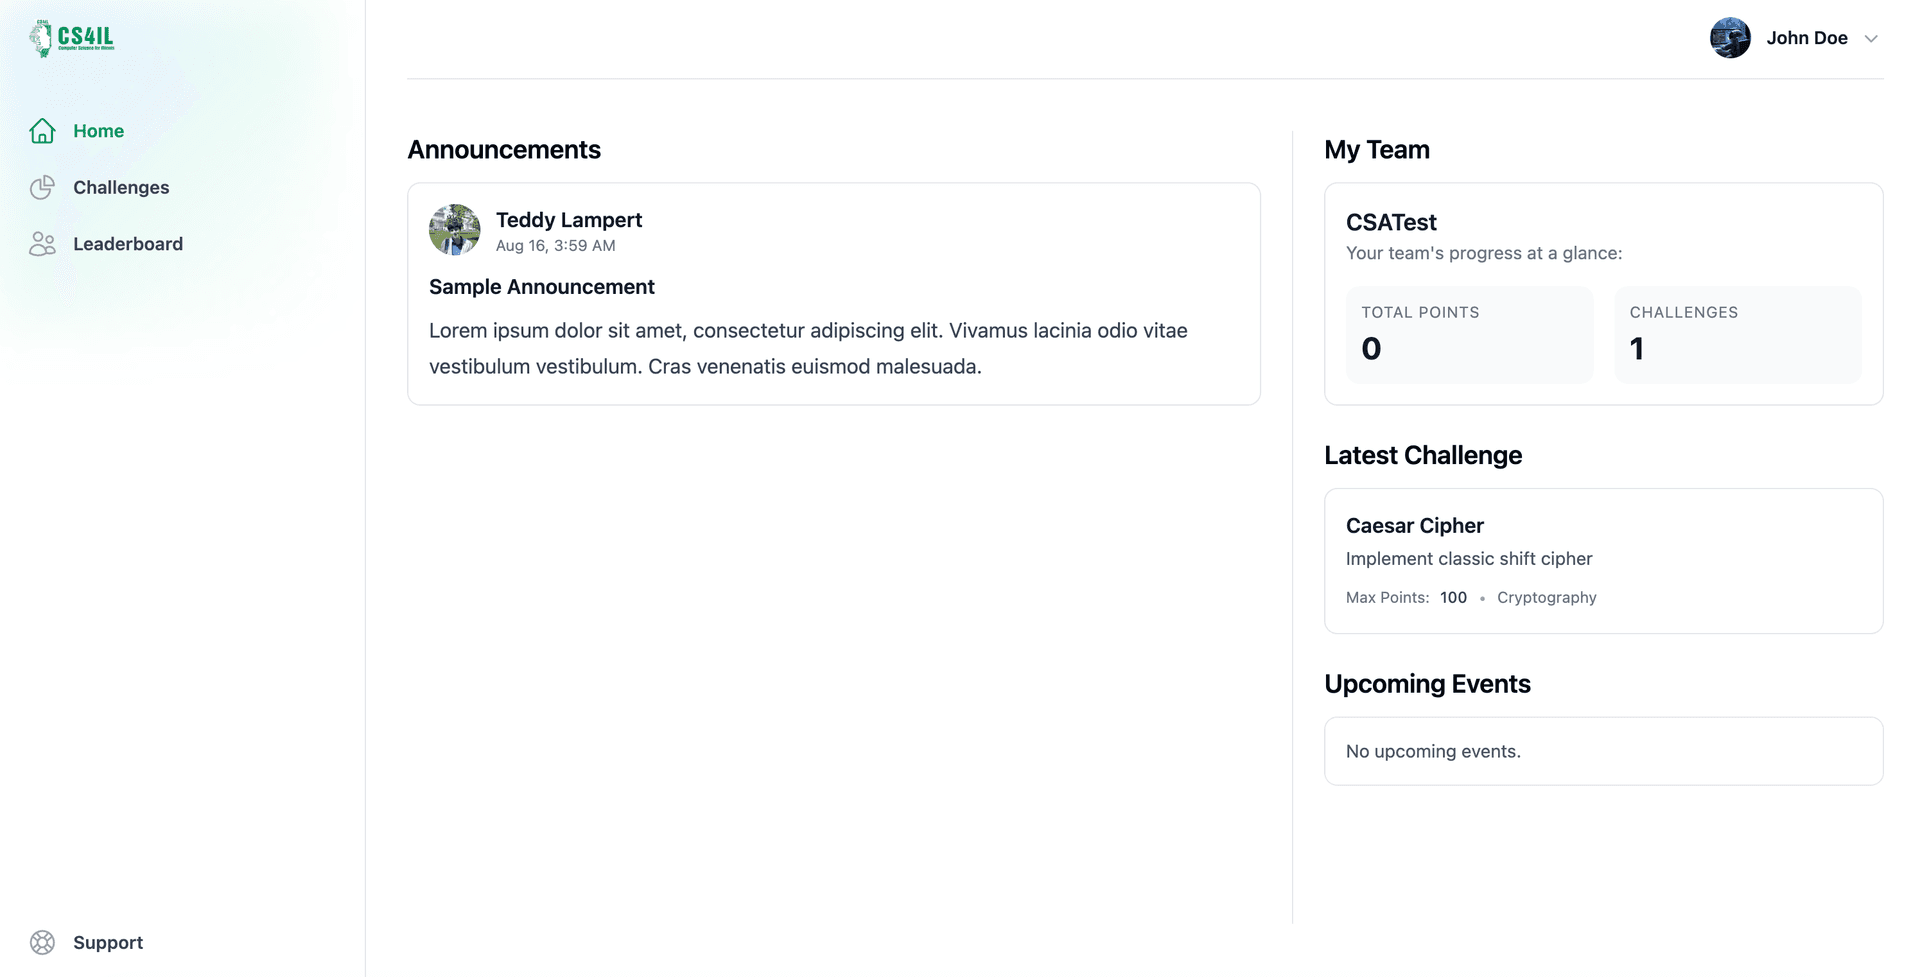Click the Total Points stat card
Viewport: 1920px width, 977px height.
pyautogui.click(x=1468, y=335)
